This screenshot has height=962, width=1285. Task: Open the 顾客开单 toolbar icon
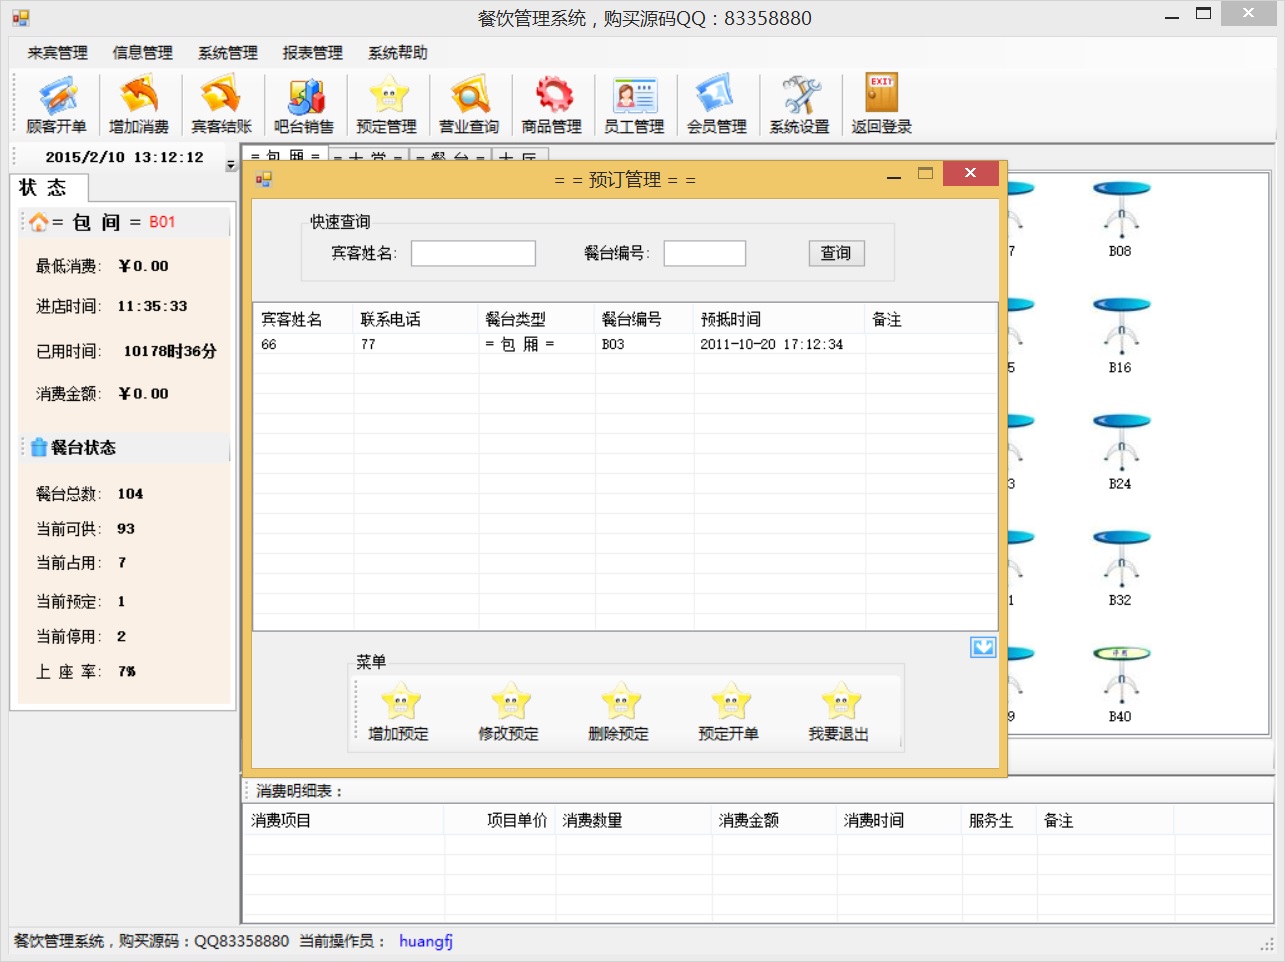point(56,104)
